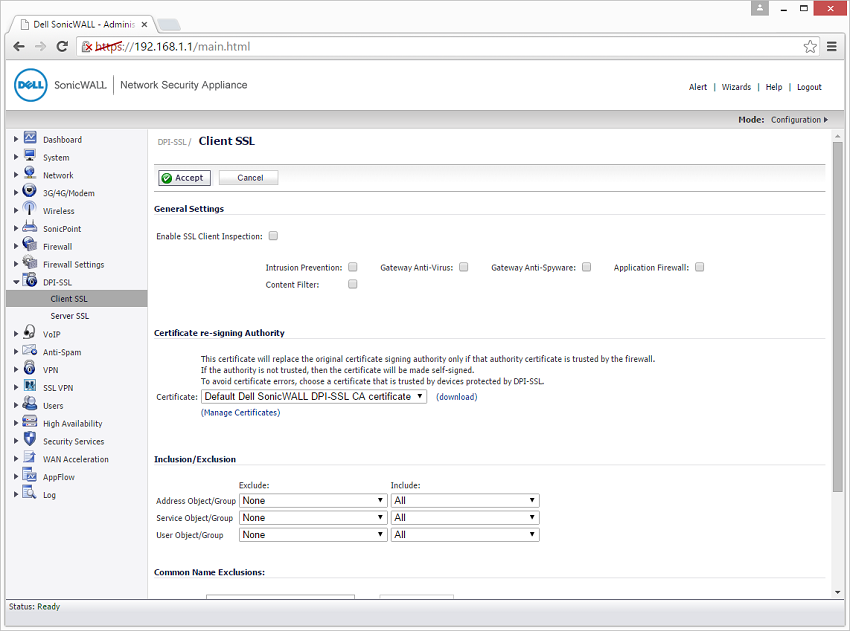Click the insecure HTTPS warning icon

point(87,47)
